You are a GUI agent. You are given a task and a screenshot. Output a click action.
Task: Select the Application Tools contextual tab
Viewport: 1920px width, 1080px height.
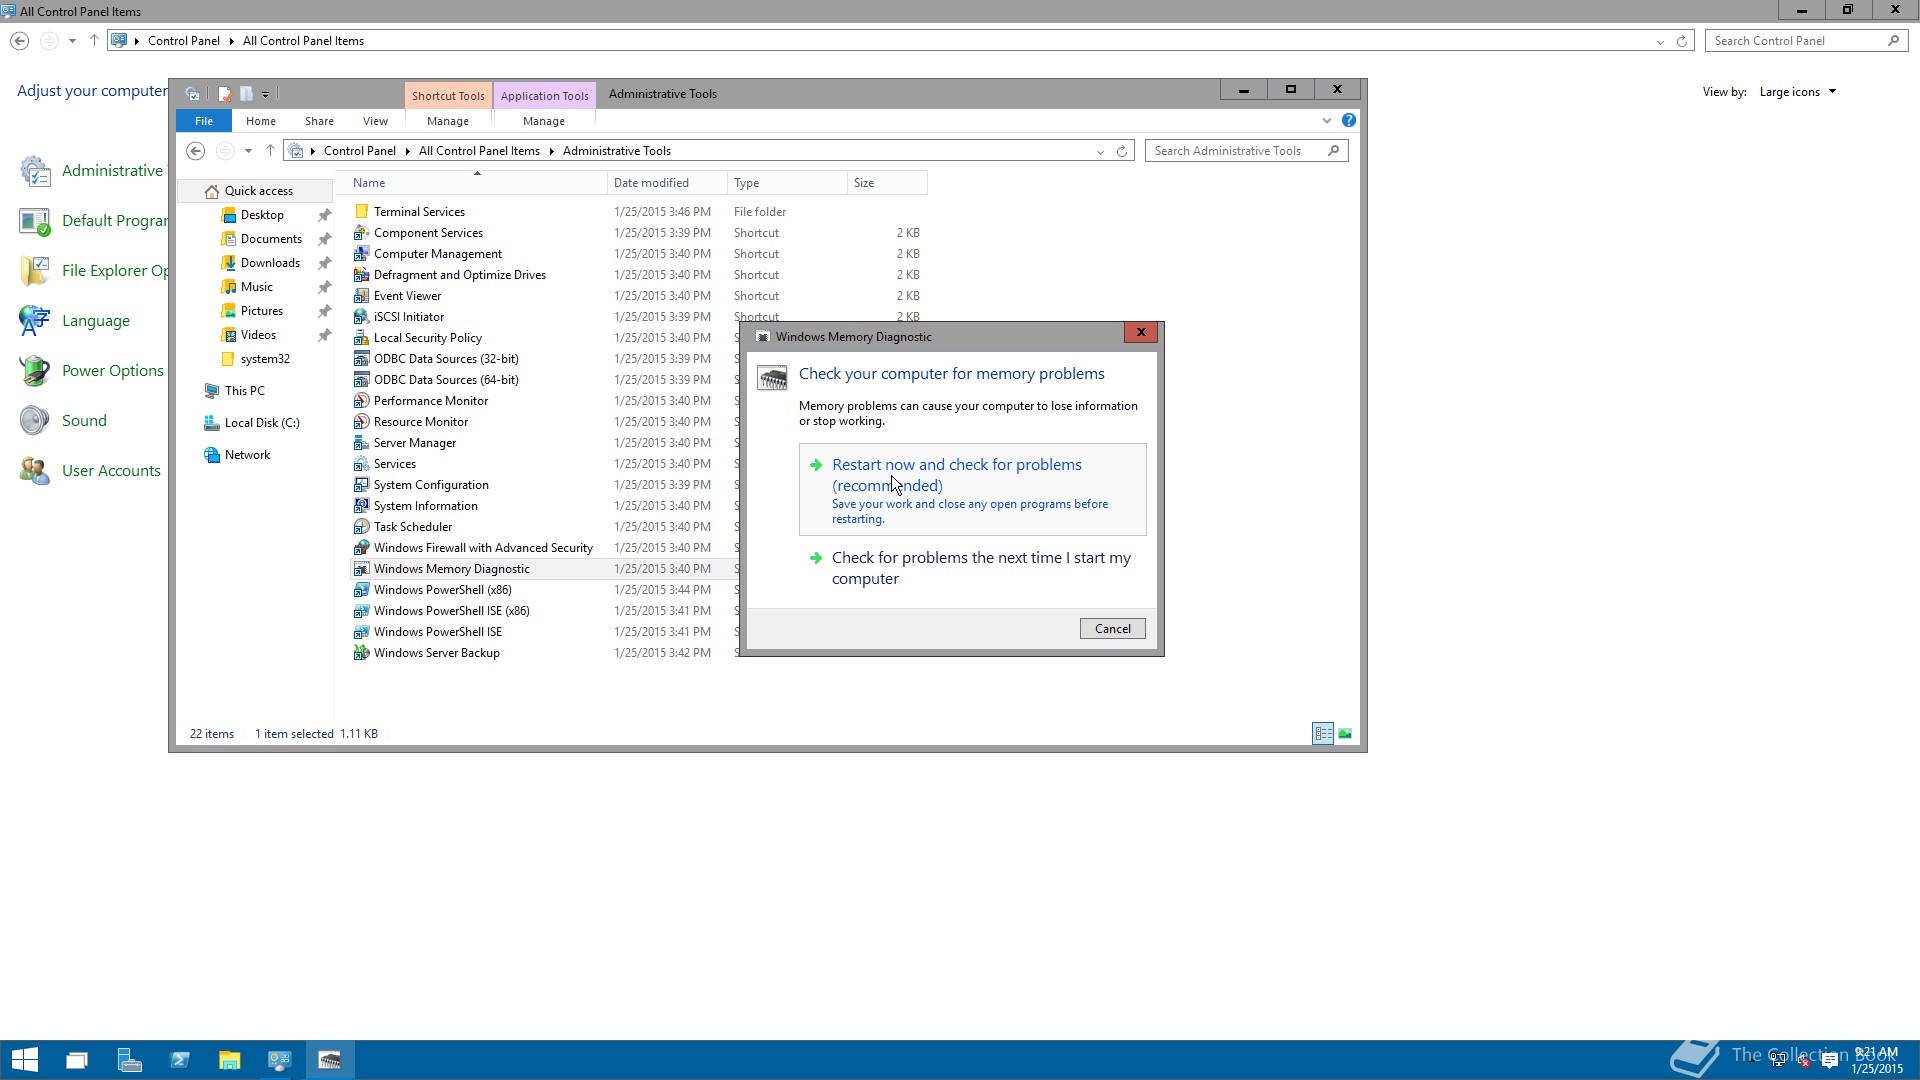tap(544, 96)
